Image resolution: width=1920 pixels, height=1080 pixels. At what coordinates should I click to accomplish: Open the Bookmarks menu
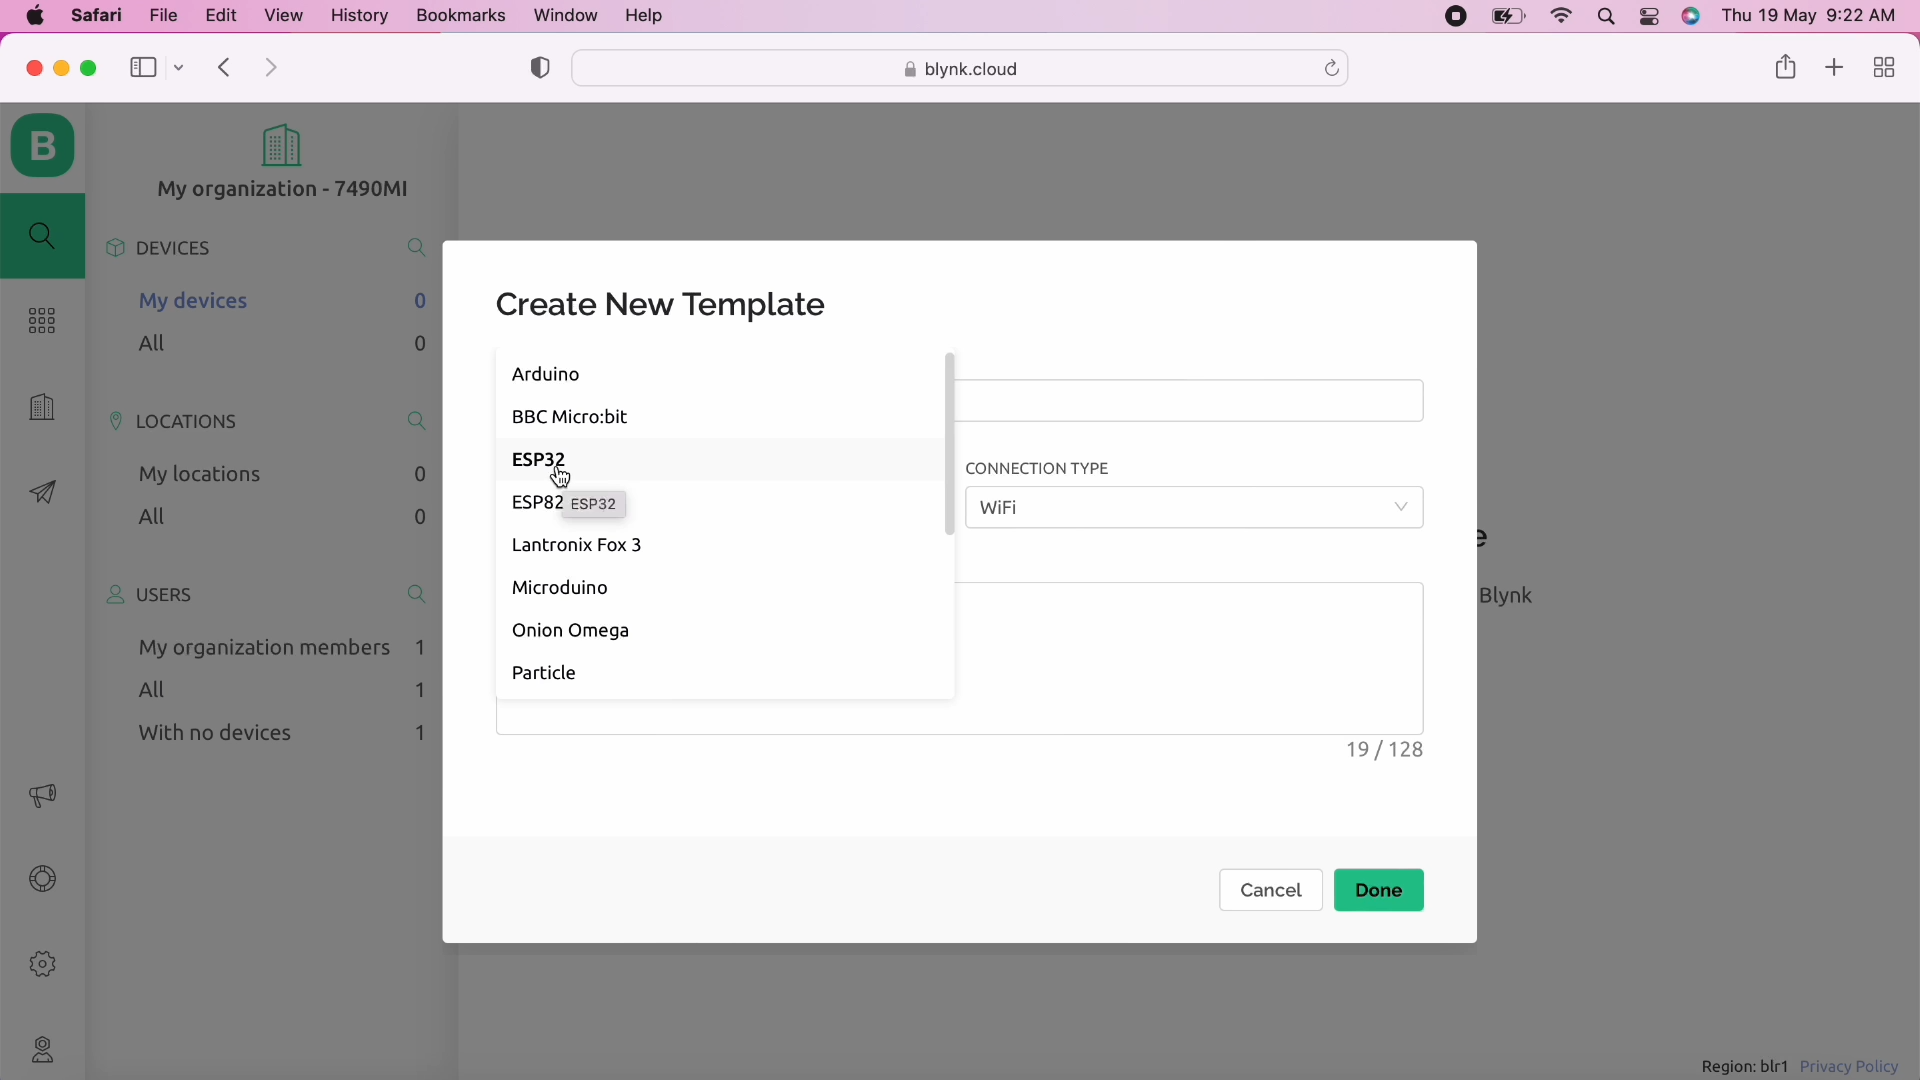[461, 16]
